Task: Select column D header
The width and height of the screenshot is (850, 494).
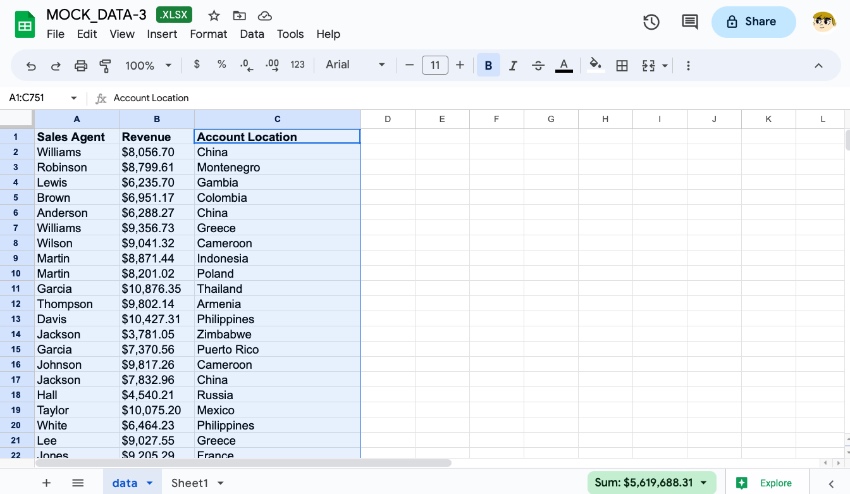Action: 388,119
